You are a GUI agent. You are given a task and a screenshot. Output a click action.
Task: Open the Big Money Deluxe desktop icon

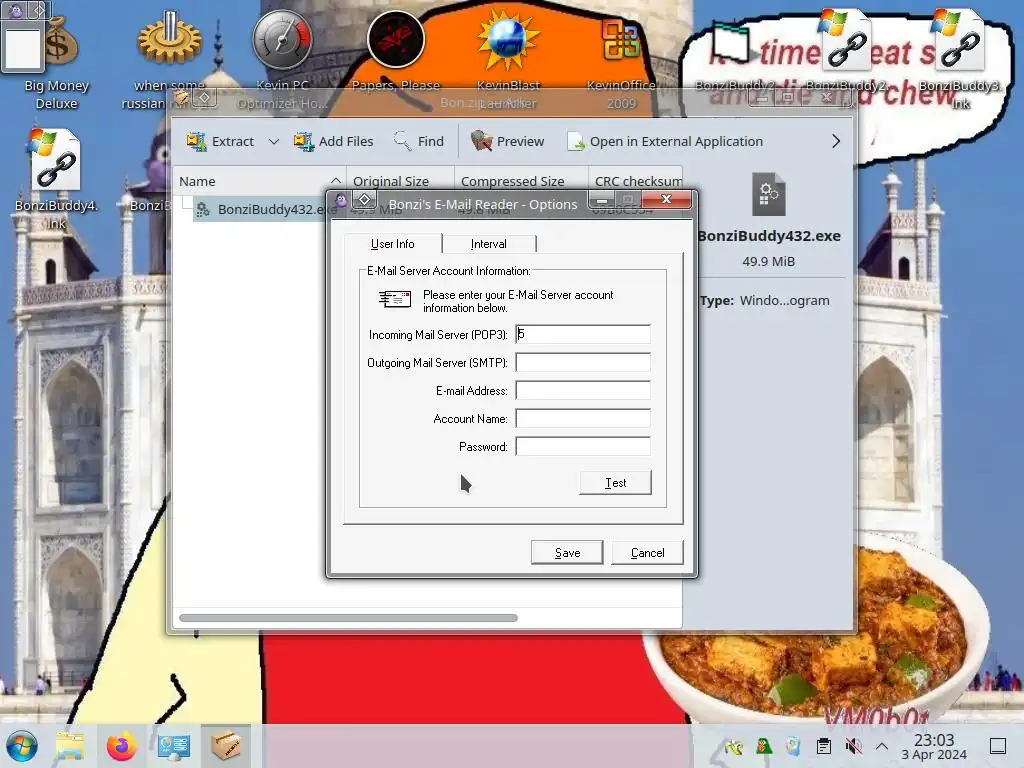pyautogui.click(x=57, y=62)
